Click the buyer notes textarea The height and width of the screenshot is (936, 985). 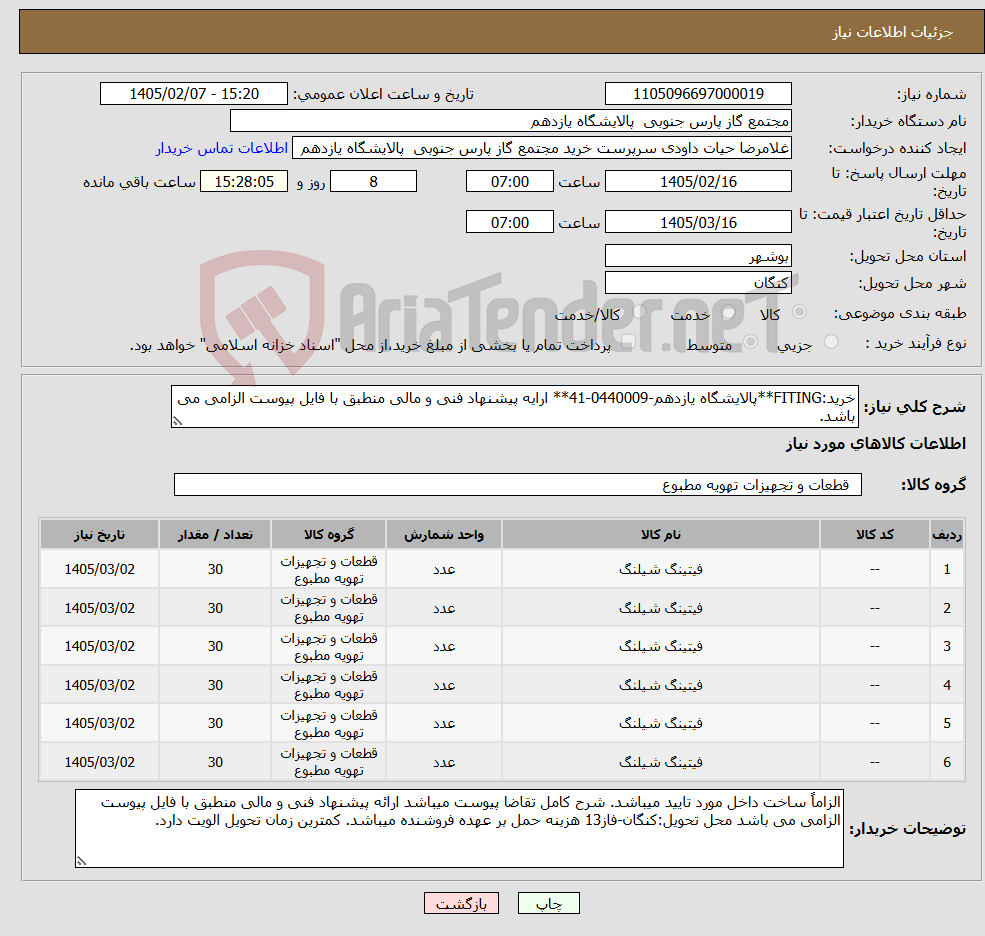pyautogui.click(x=459, y=829)
